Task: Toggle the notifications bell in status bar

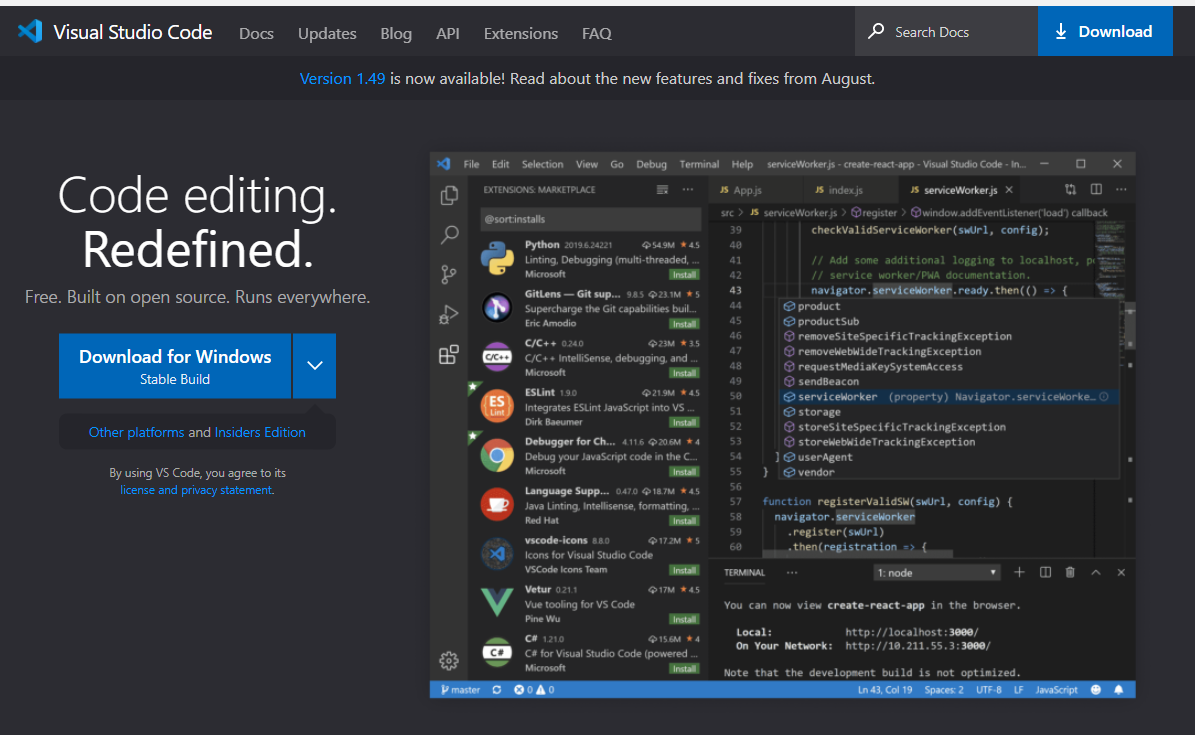Action: click(1118, 689)
